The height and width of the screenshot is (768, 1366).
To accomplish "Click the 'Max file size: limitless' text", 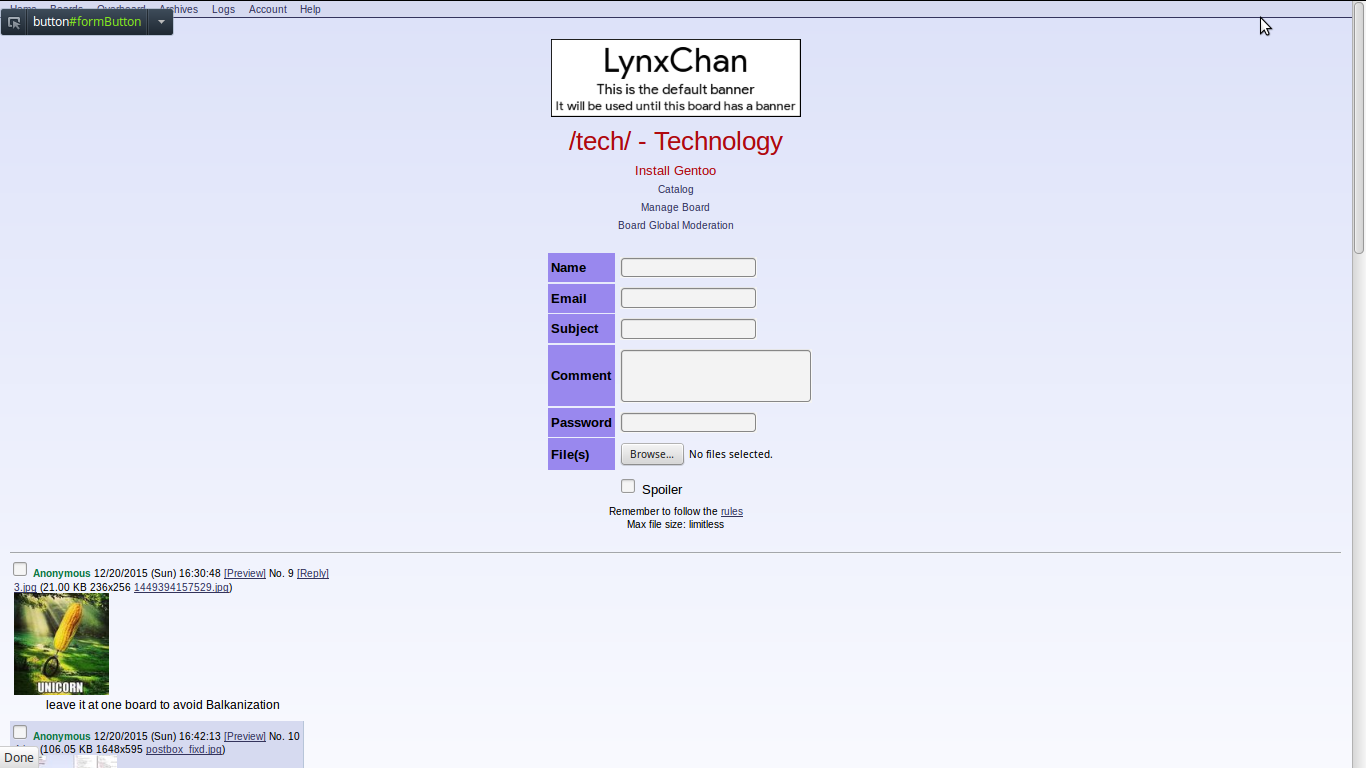I will 676,524.
